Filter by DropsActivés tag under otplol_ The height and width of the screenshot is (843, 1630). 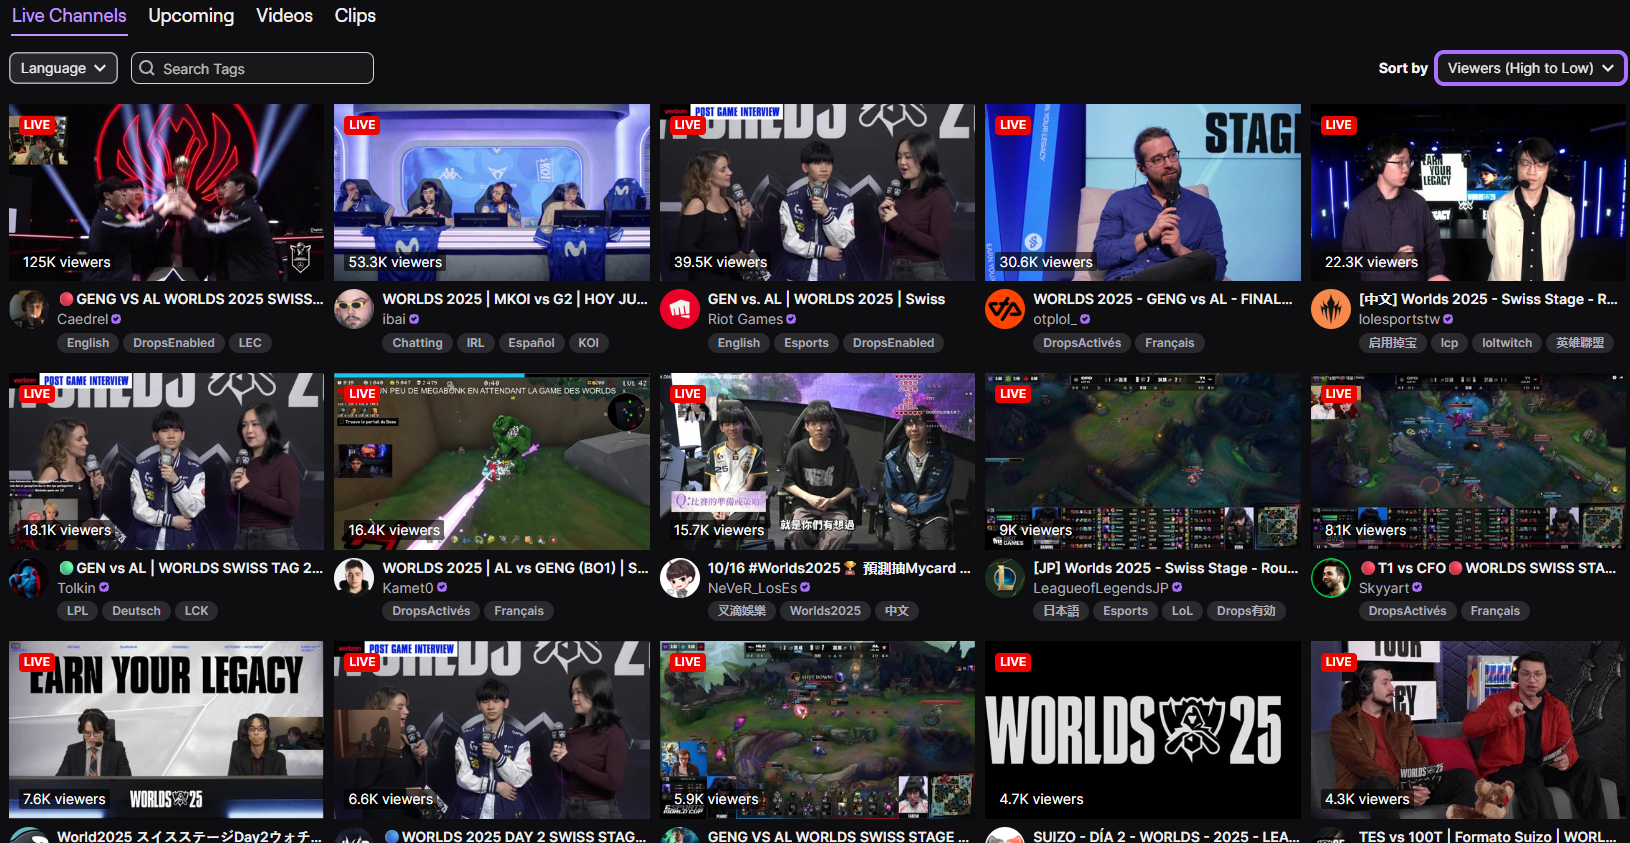tap(1082, 343)
